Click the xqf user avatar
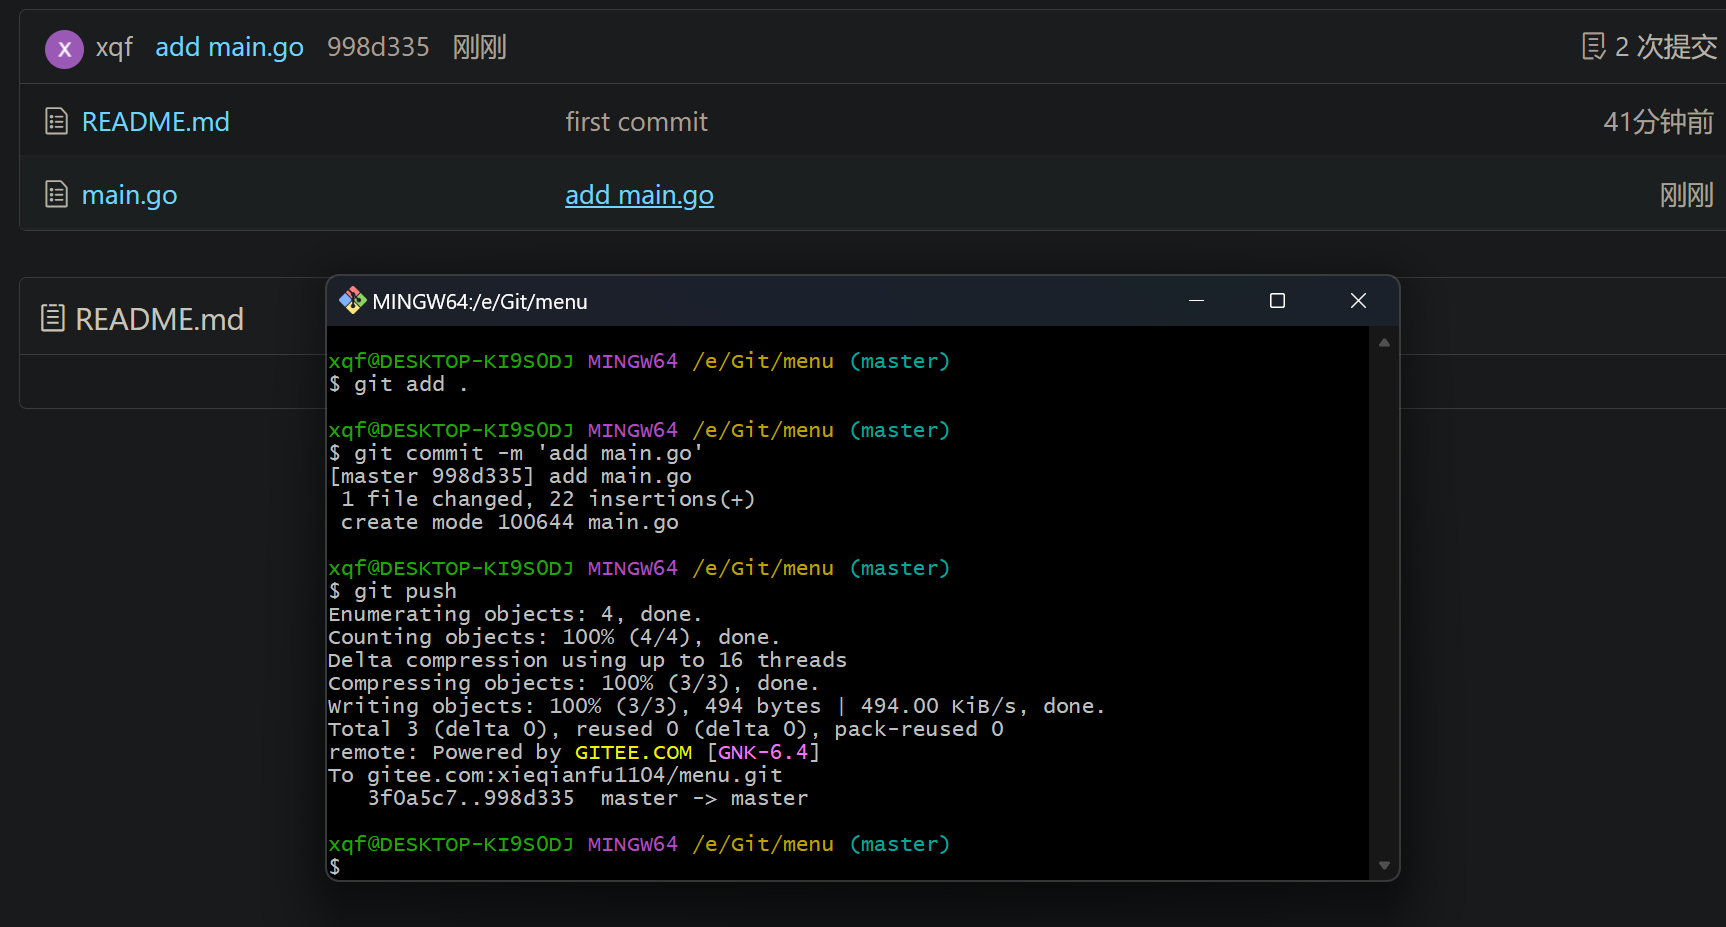 (64, 48)
